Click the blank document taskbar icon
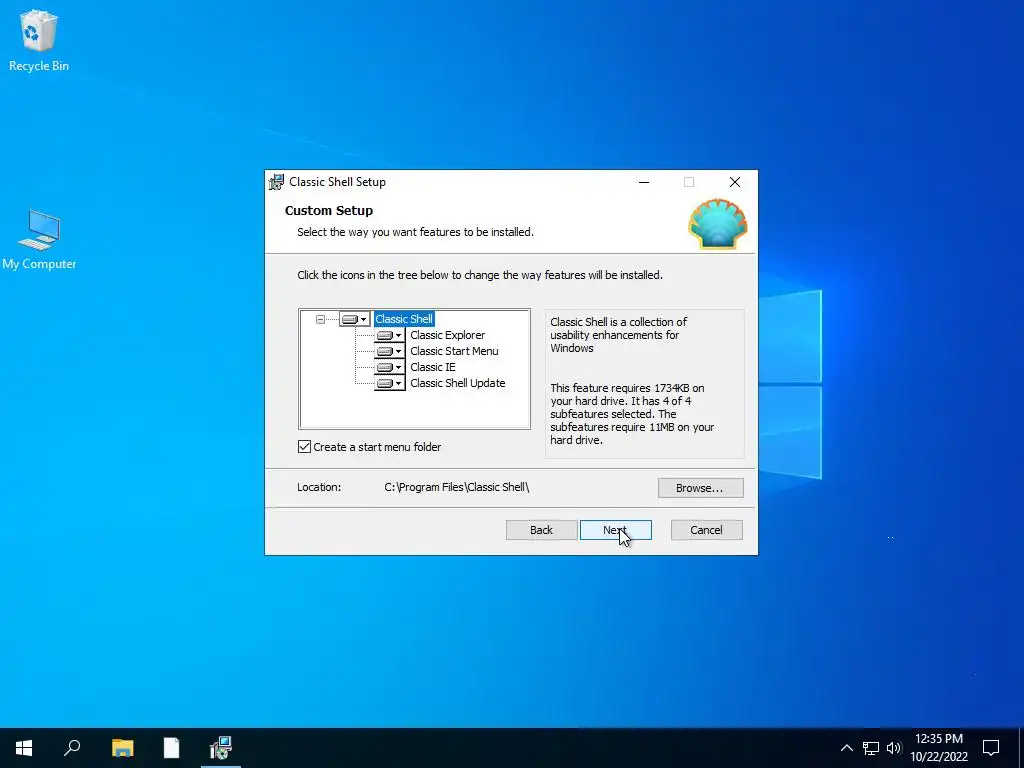Screen dimensions: 1024x768 pos(171,748)
